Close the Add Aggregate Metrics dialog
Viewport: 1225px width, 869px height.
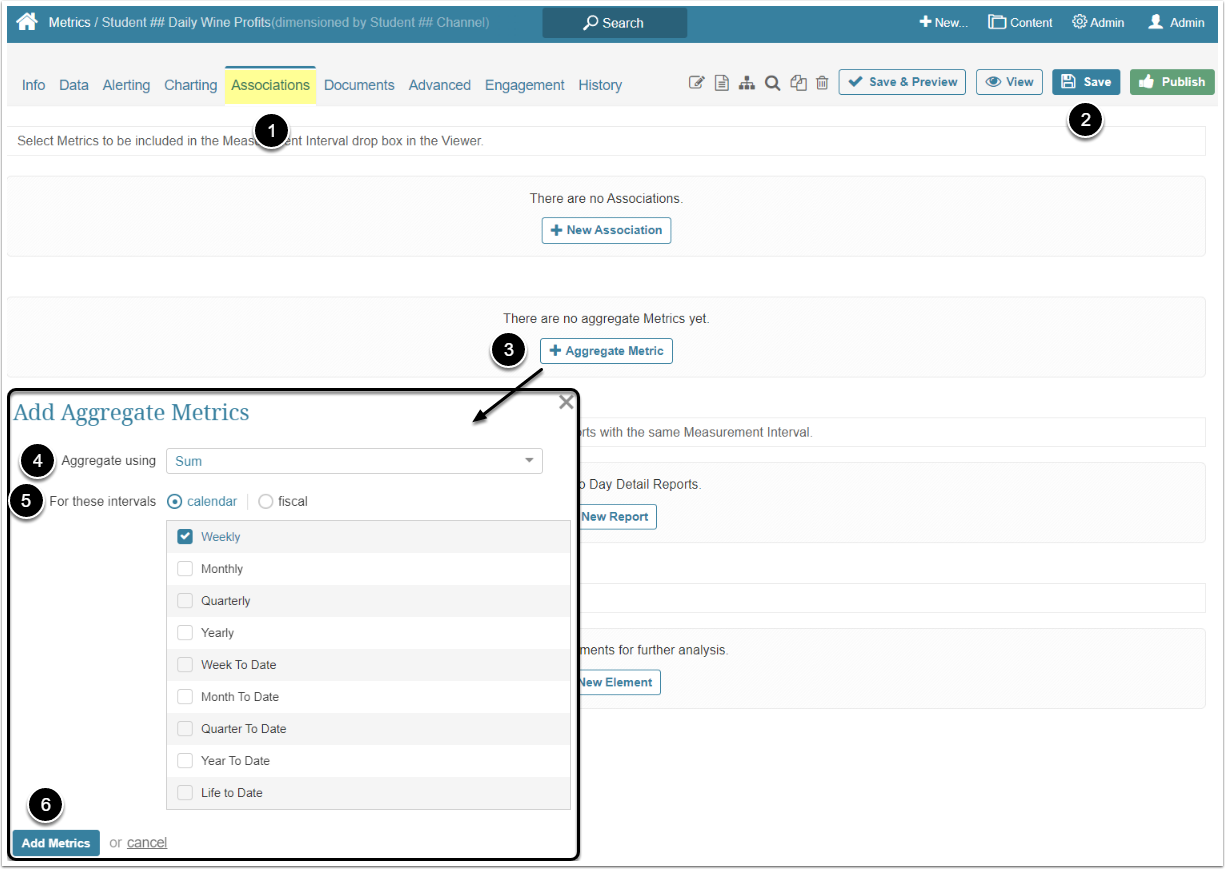566,402
